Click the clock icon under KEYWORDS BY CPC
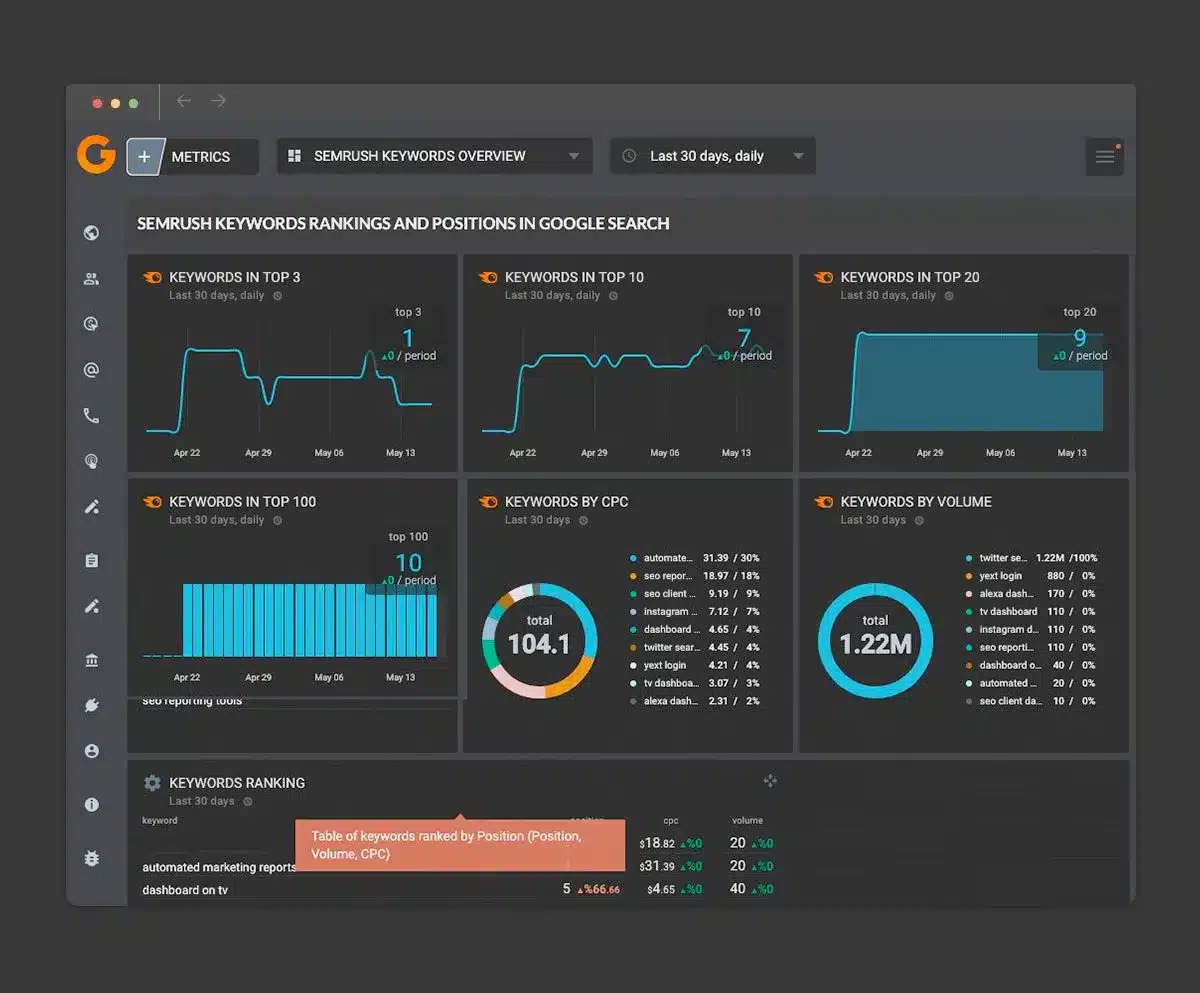The height and width of the screenshot is (993, 1200). point(583,521)
